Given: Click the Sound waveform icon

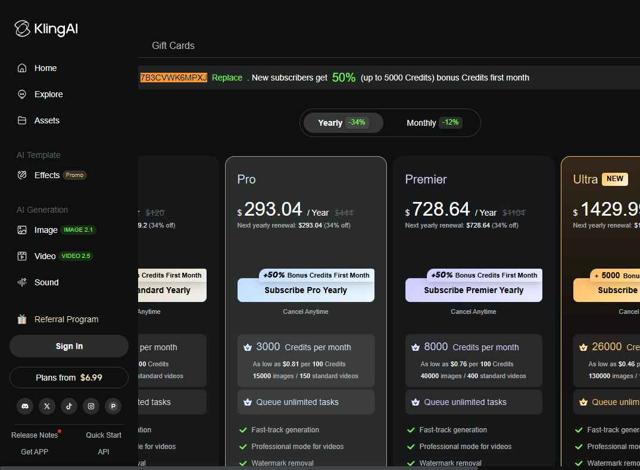Looking at the screenshot, I should [22, 282].
